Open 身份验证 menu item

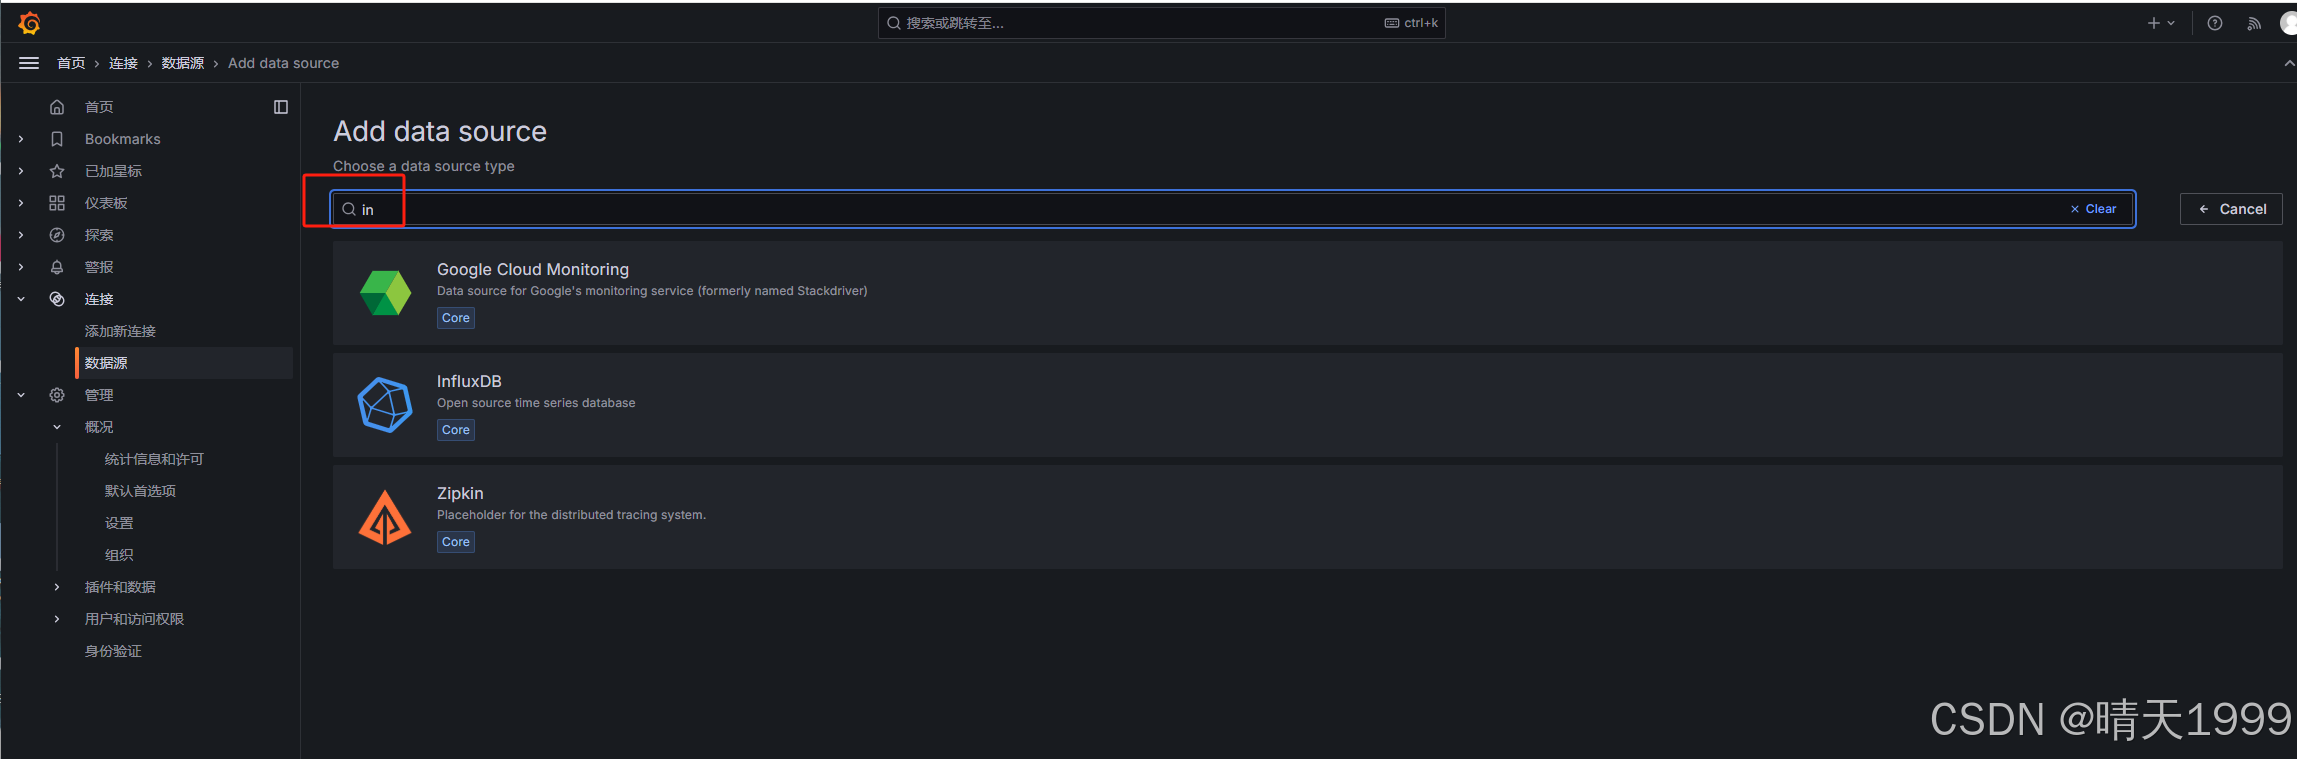(x=113, y=651)
